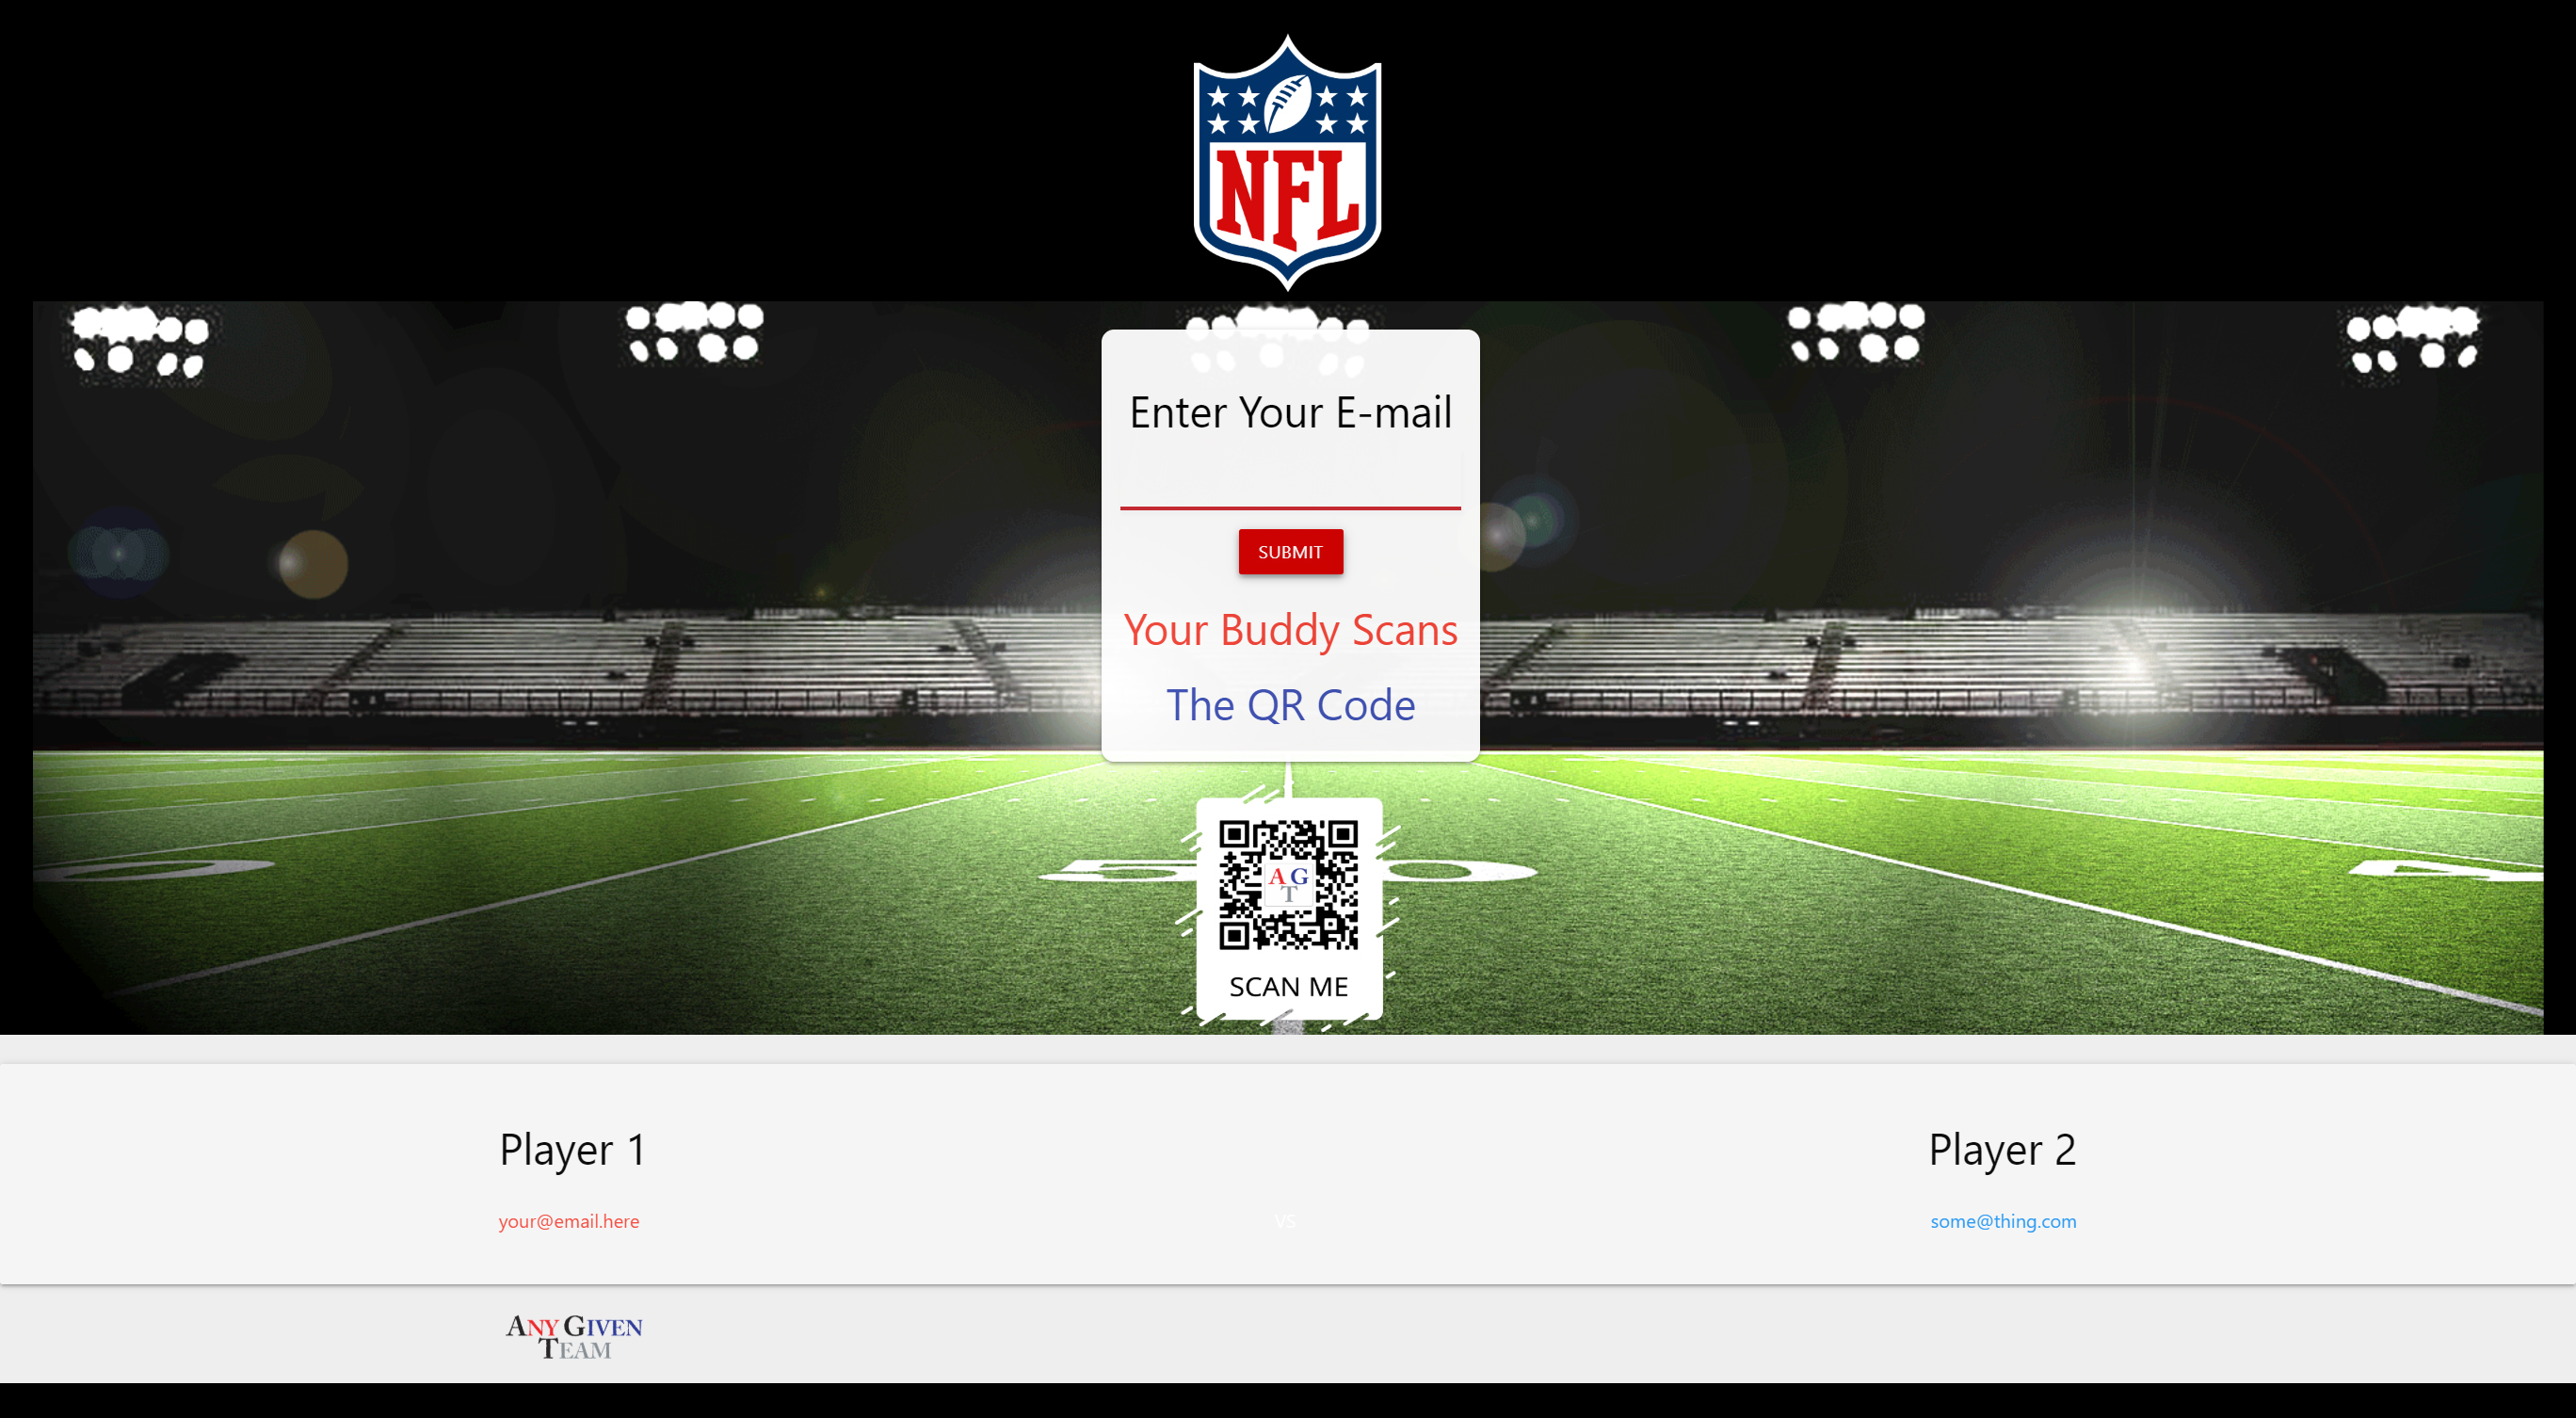2576x1418 pixels.
Task: Click the Player 1 heading
Action: pyautogui.click(x=572, y=1149)
